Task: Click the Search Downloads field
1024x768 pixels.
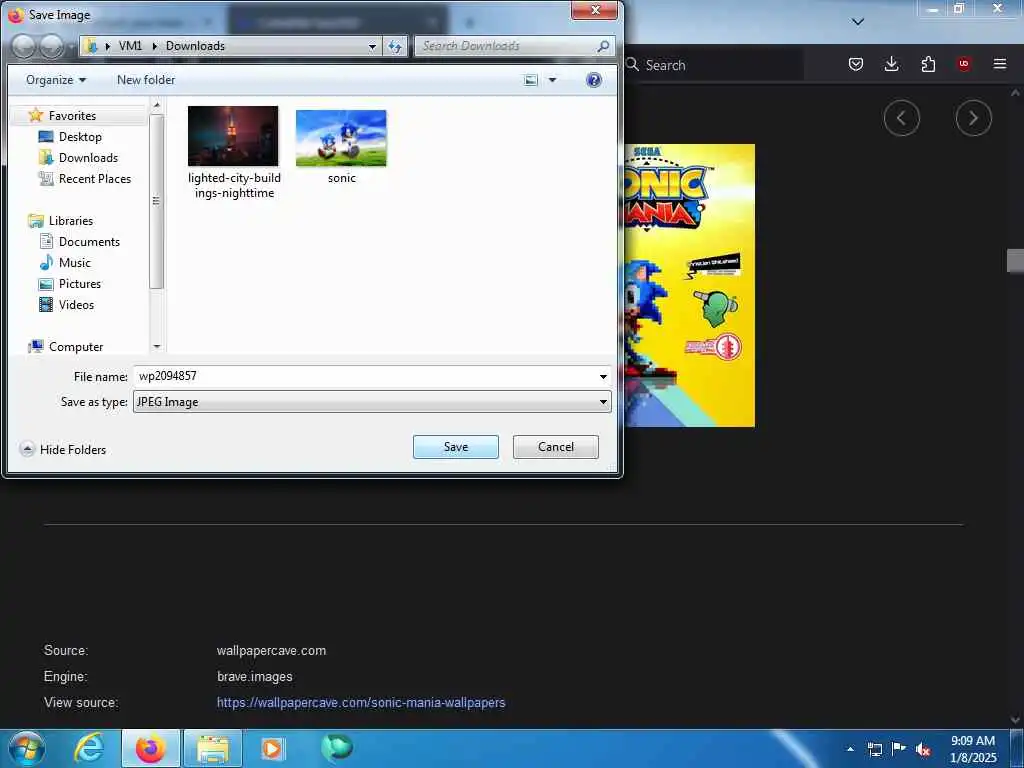Action: click(506, 46)
